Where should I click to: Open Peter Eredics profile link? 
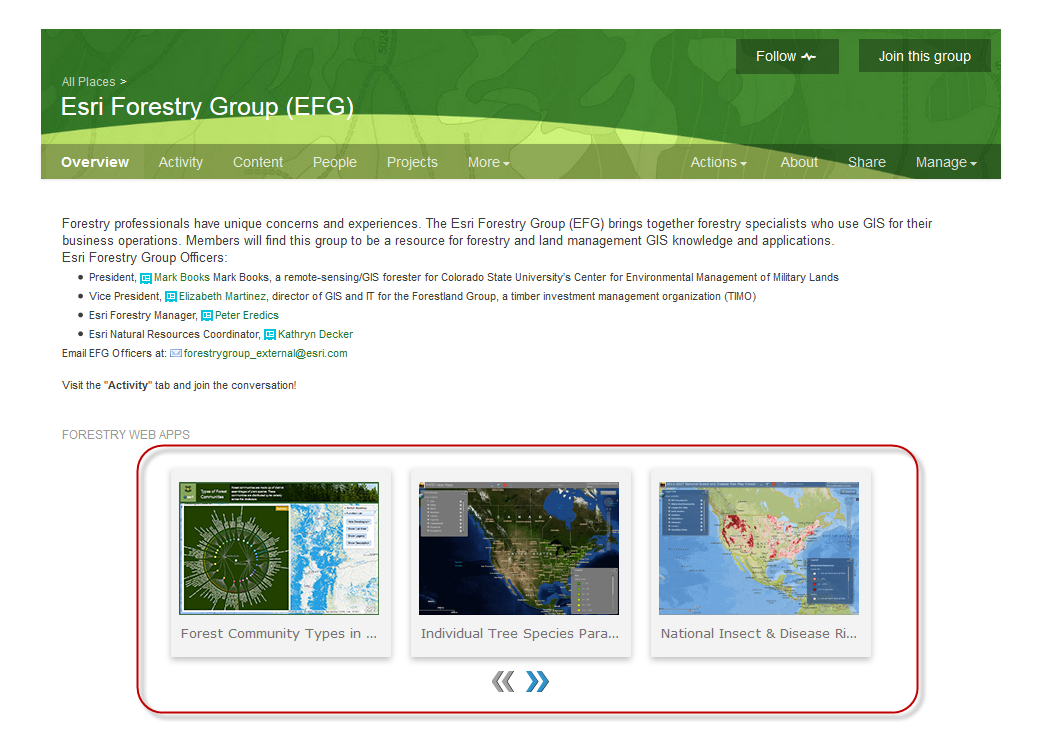coord(246,315)
